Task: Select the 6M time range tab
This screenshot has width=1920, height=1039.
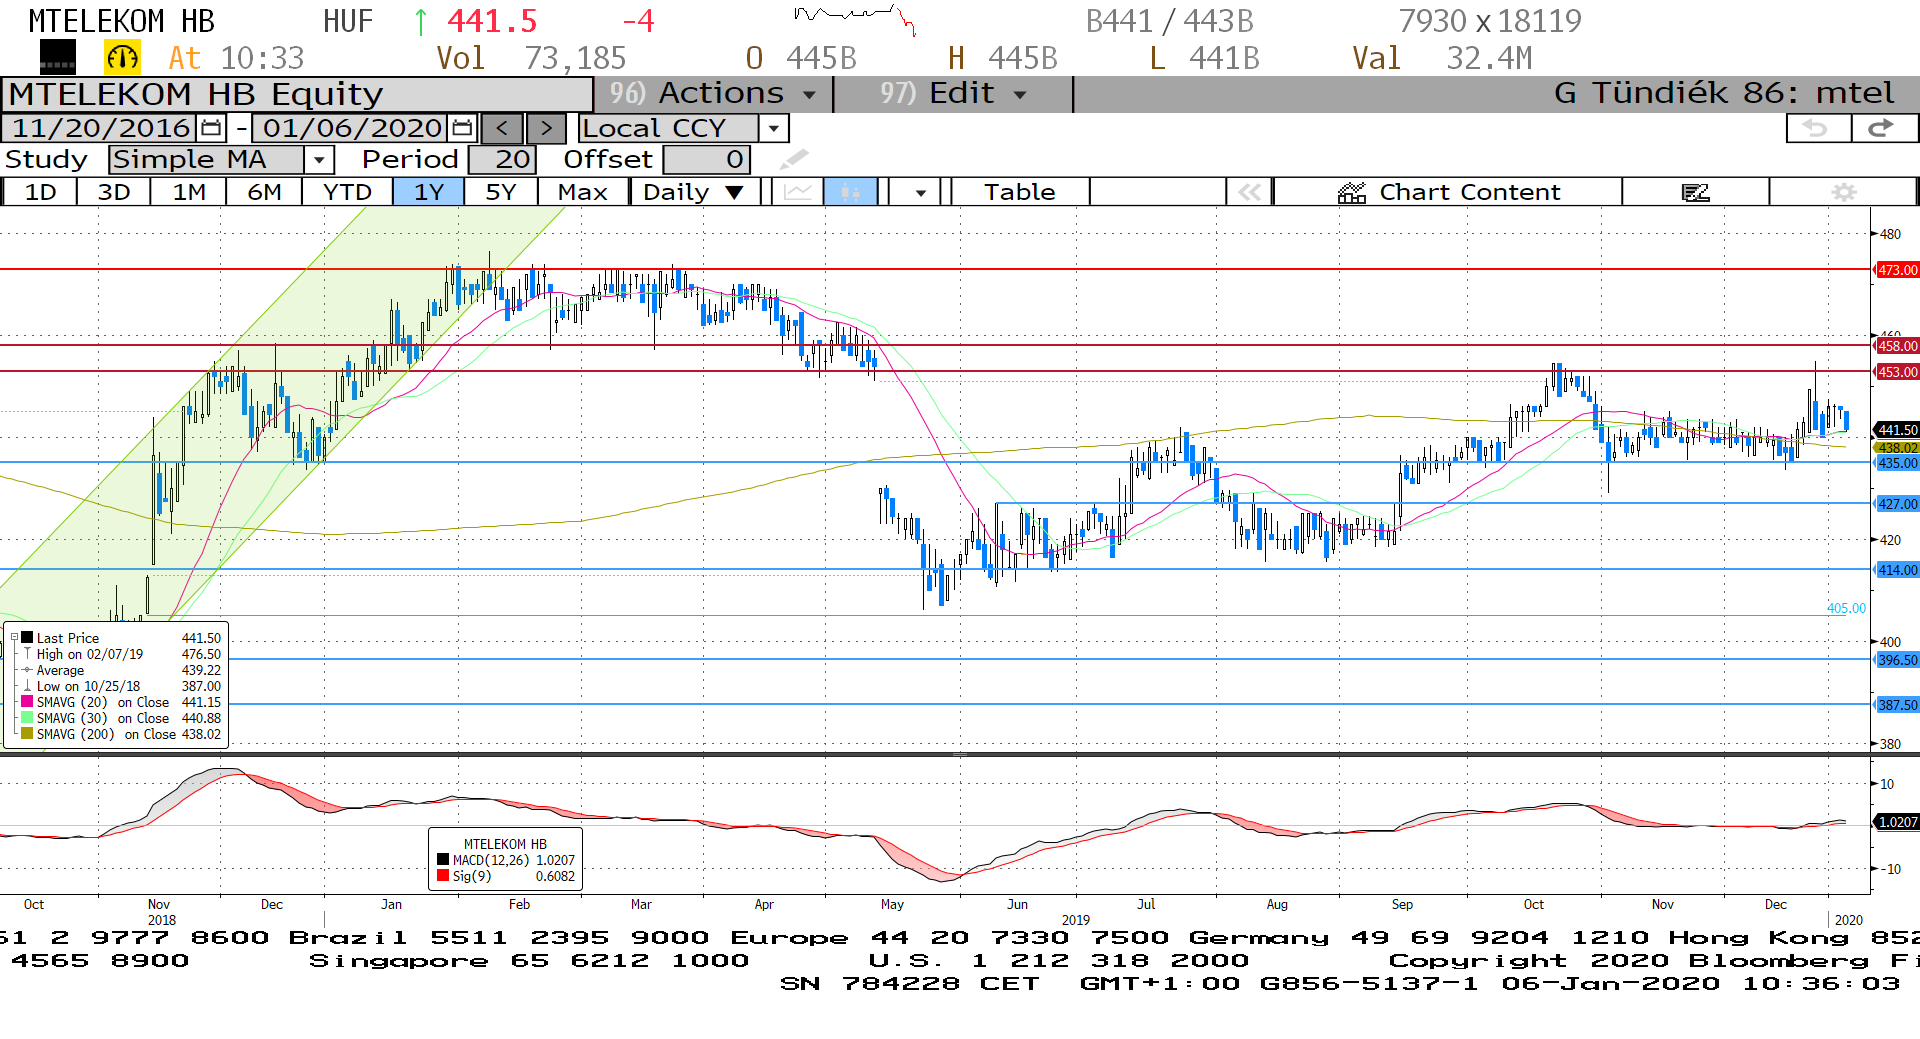Action: coord(264,192)
